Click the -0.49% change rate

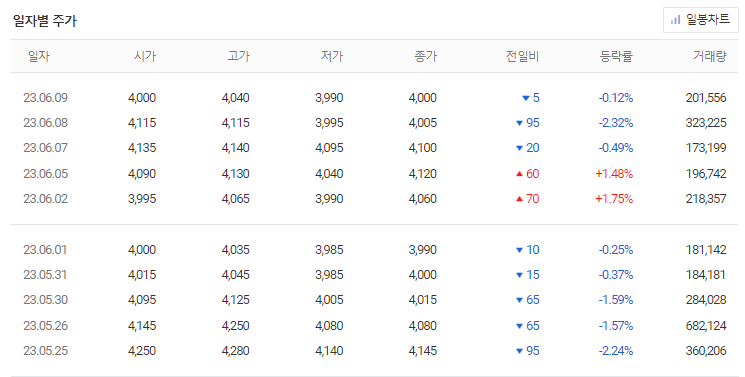[x=616, y=148]
